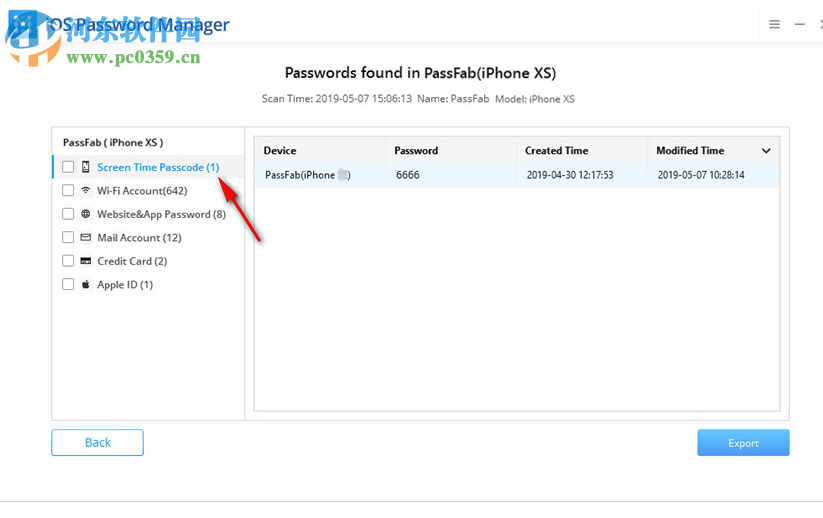Click the Website&App Password globe icon
Screen dimensions: 823x518
pos(86,214)
